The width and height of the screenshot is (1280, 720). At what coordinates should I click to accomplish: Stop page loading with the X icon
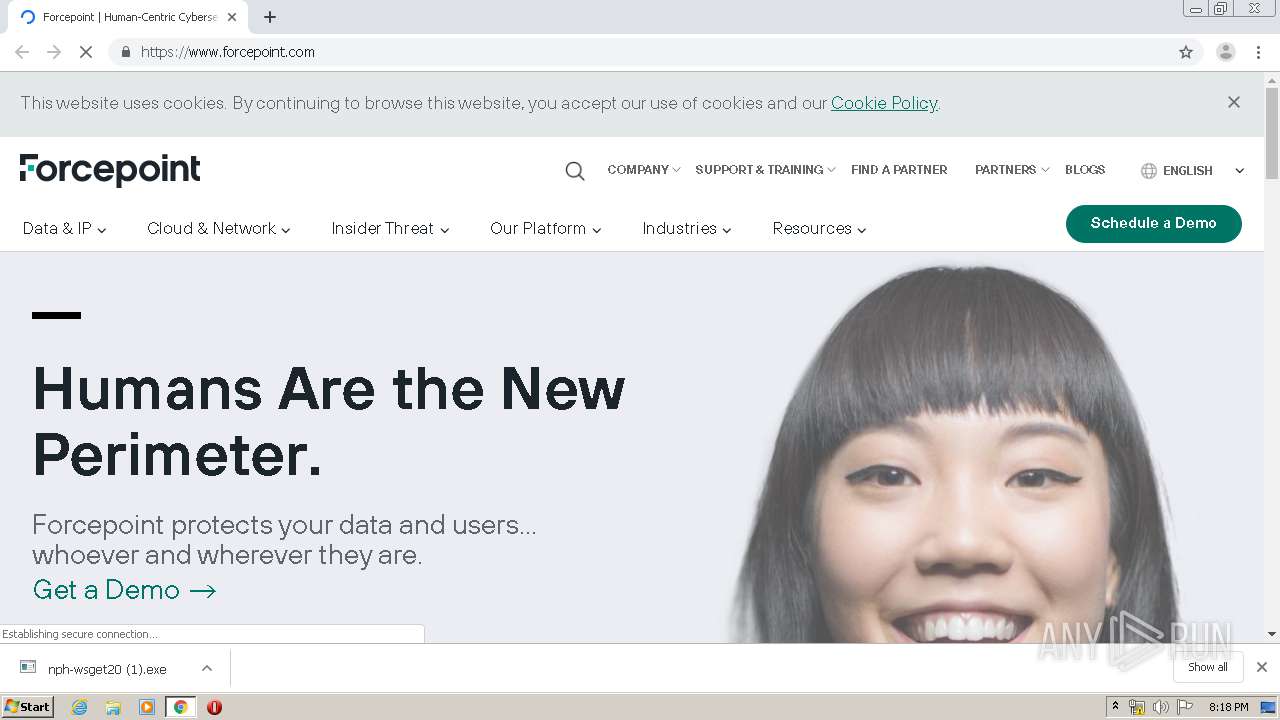[86, 52]
